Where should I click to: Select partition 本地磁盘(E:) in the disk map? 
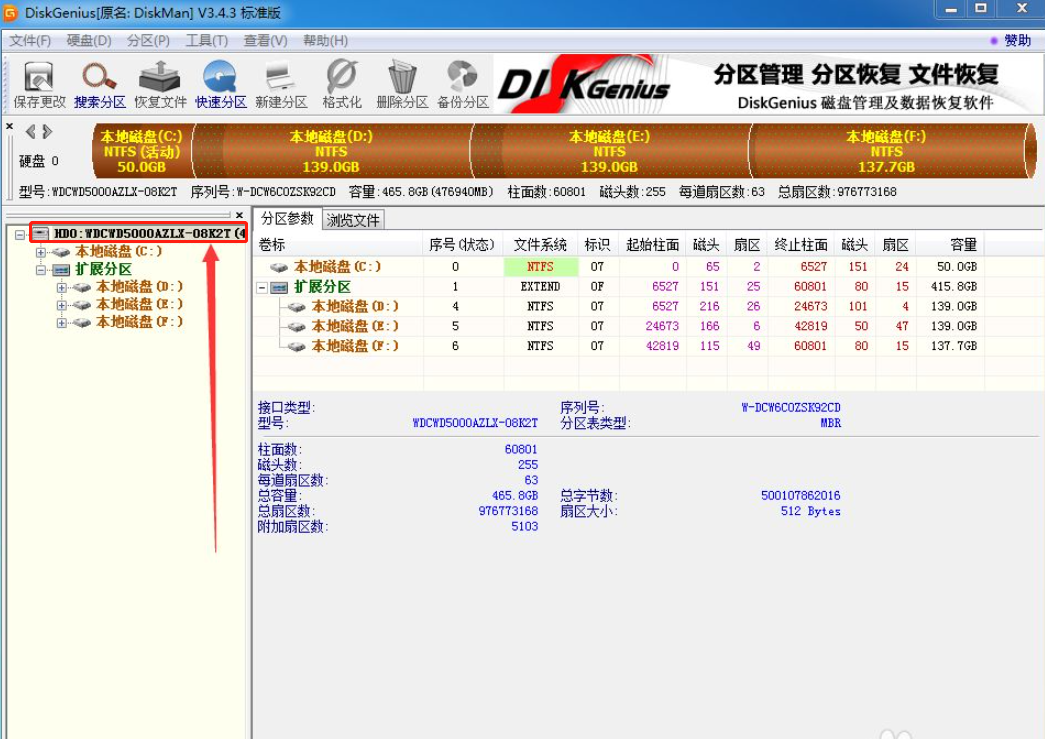pyautogui.click(x=610, y=150)
